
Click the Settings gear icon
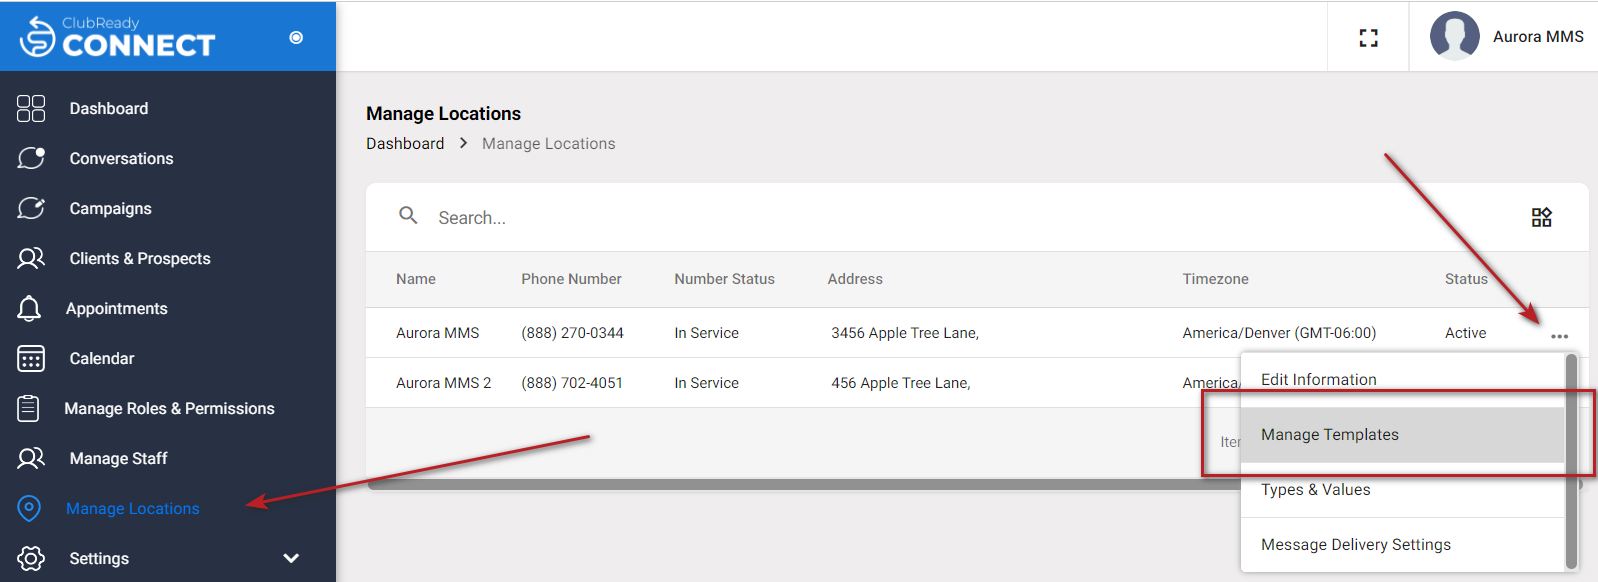[x=31, y=558]
